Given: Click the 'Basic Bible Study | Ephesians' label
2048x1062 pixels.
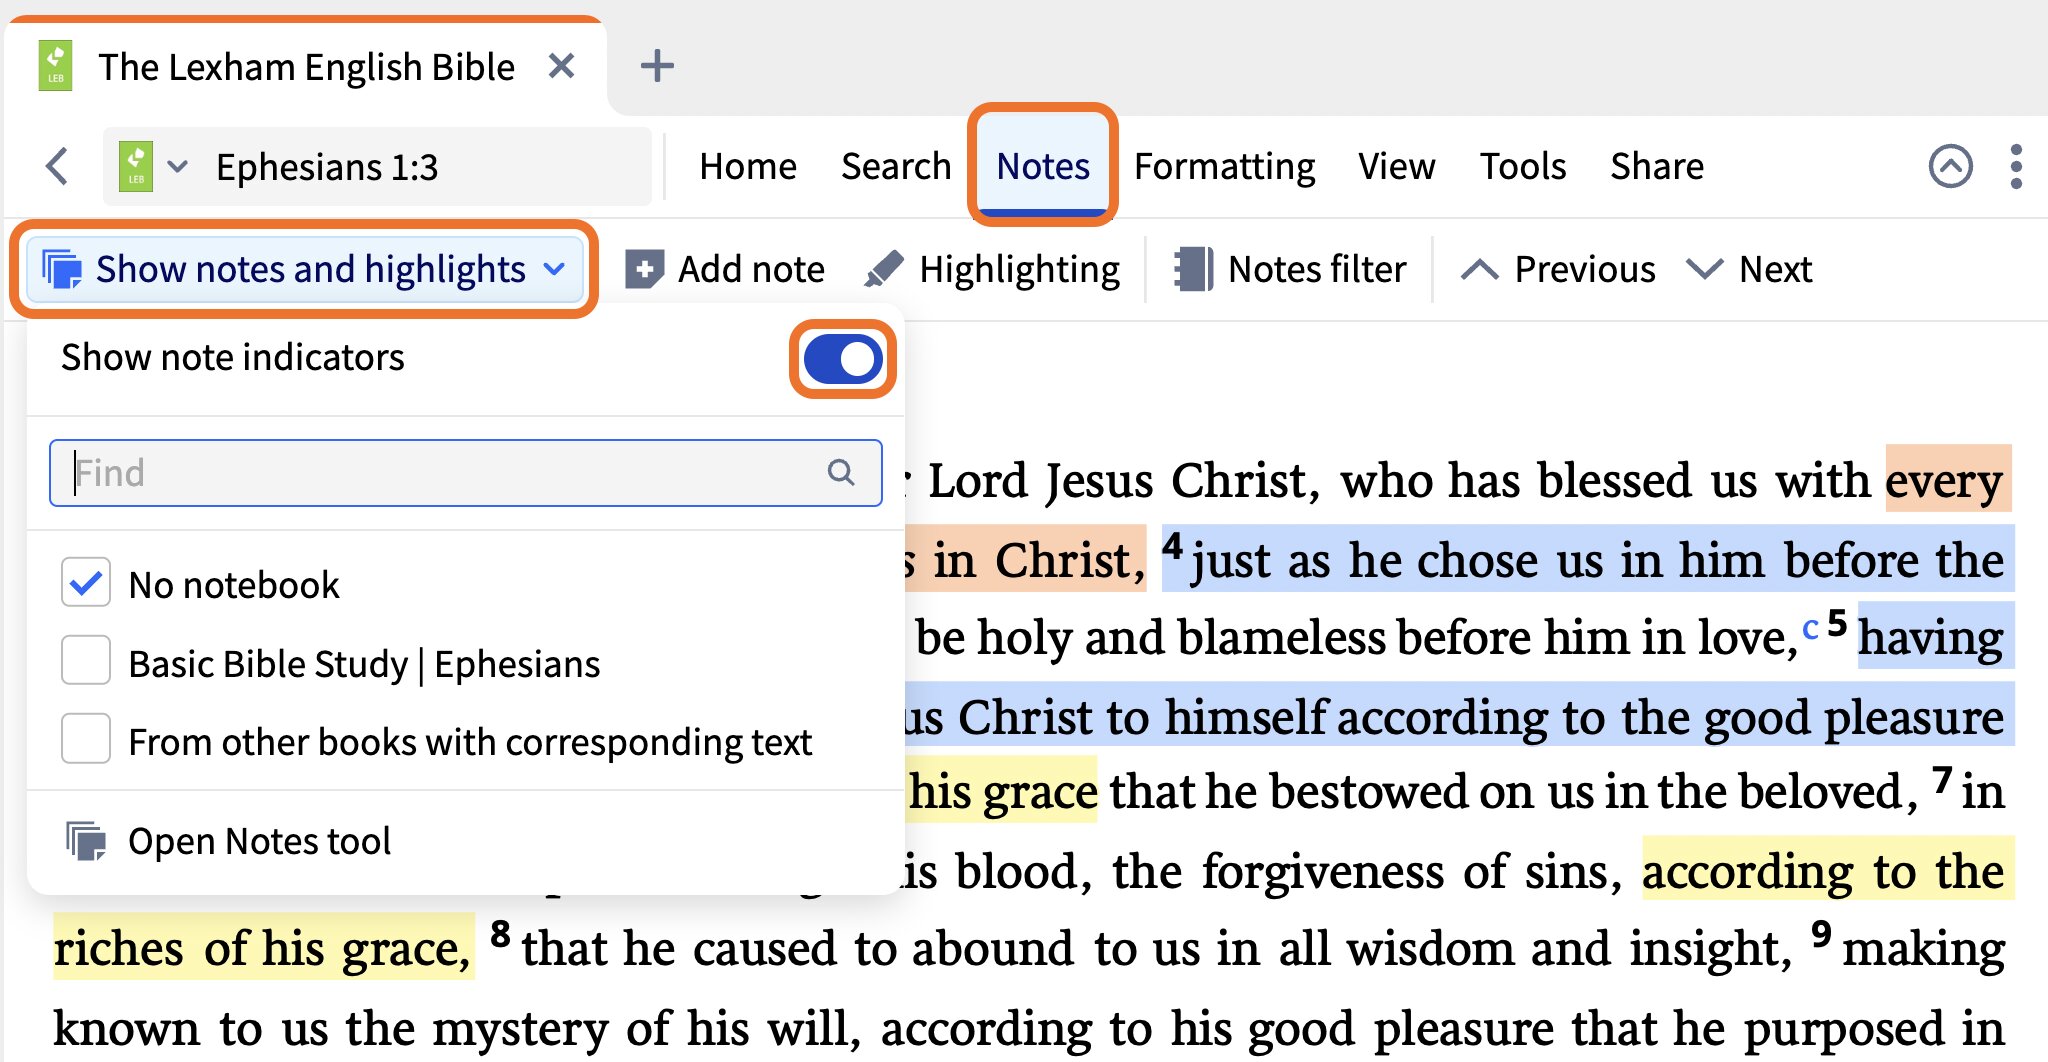Looking at the screenshot, I should (365, 664).
